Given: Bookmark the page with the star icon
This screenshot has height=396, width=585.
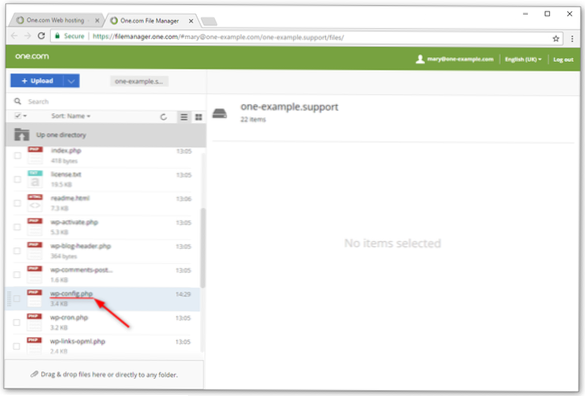Looking at the screenshot, I should click(556, 38).
